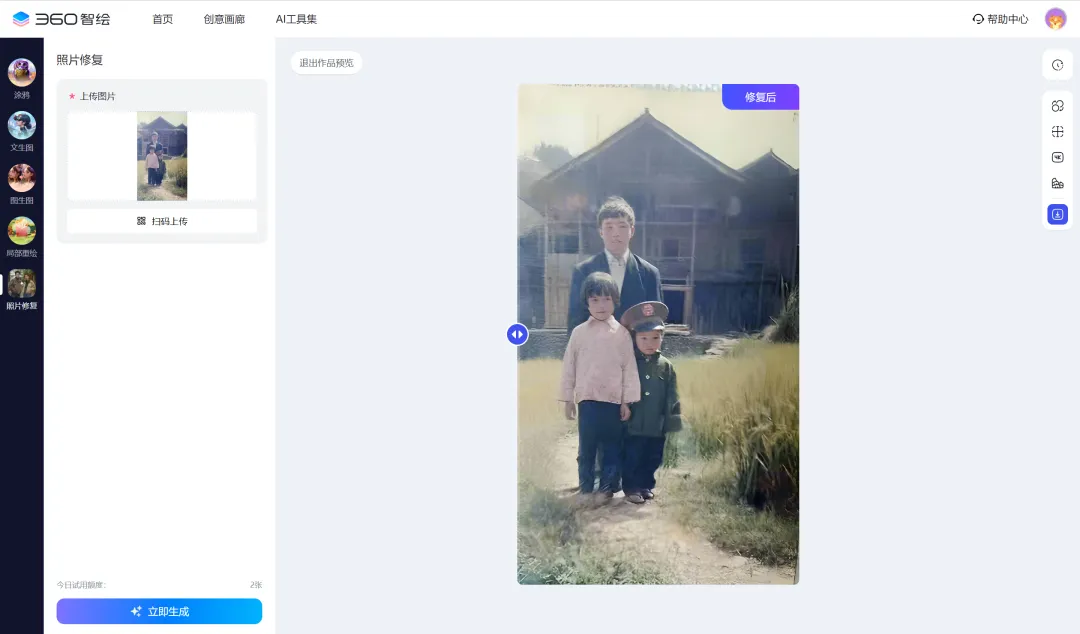Select the 文生图 text-to-image tool
The width and height of the screenshot is (1080, 634).
click(x=21, y=126)
